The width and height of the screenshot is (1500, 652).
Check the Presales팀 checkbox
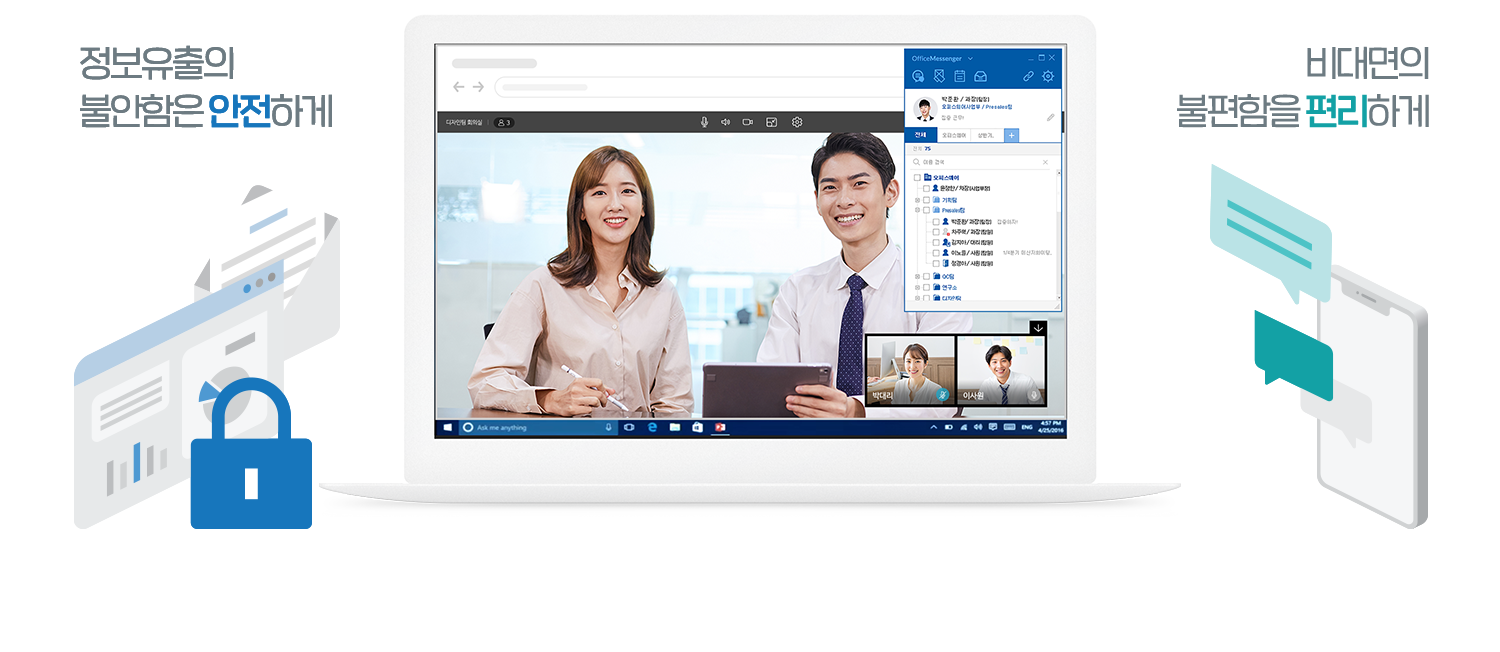point(927,210)
